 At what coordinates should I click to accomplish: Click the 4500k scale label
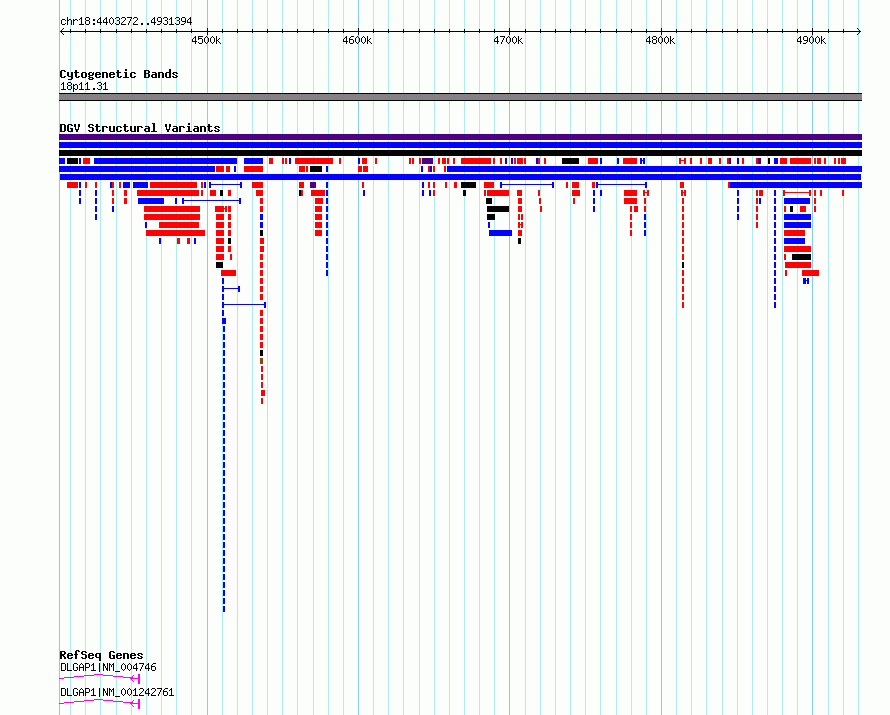coord(205,40)
